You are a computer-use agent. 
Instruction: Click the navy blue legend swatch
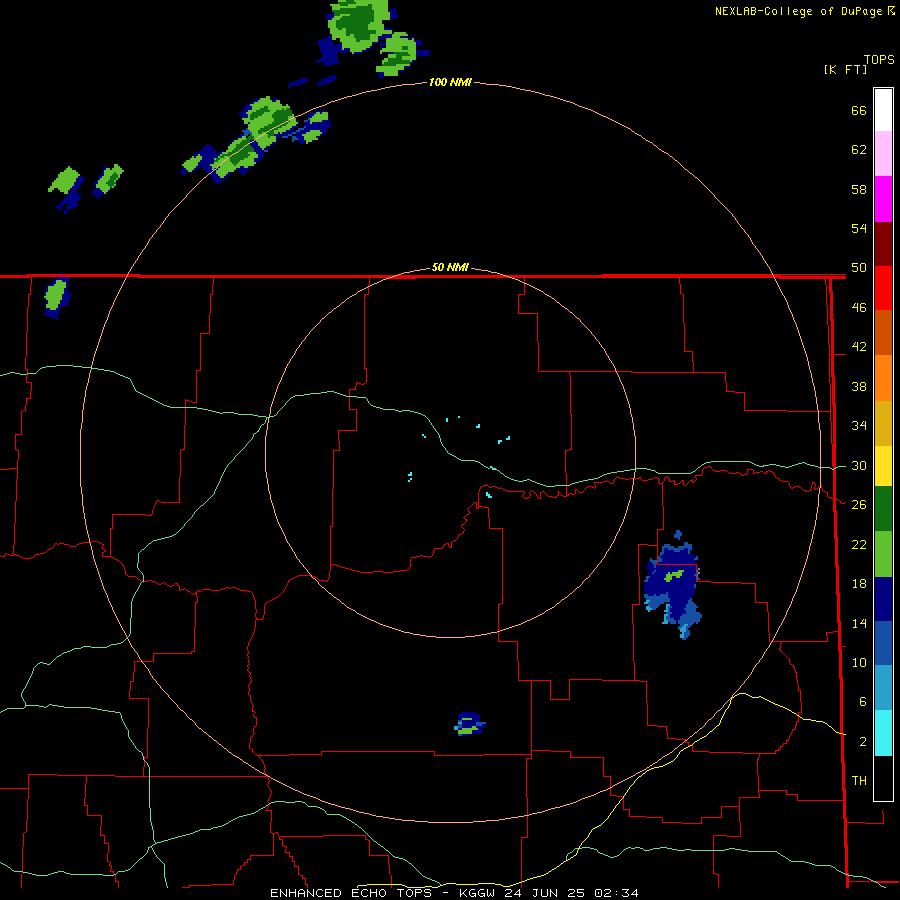883,599
